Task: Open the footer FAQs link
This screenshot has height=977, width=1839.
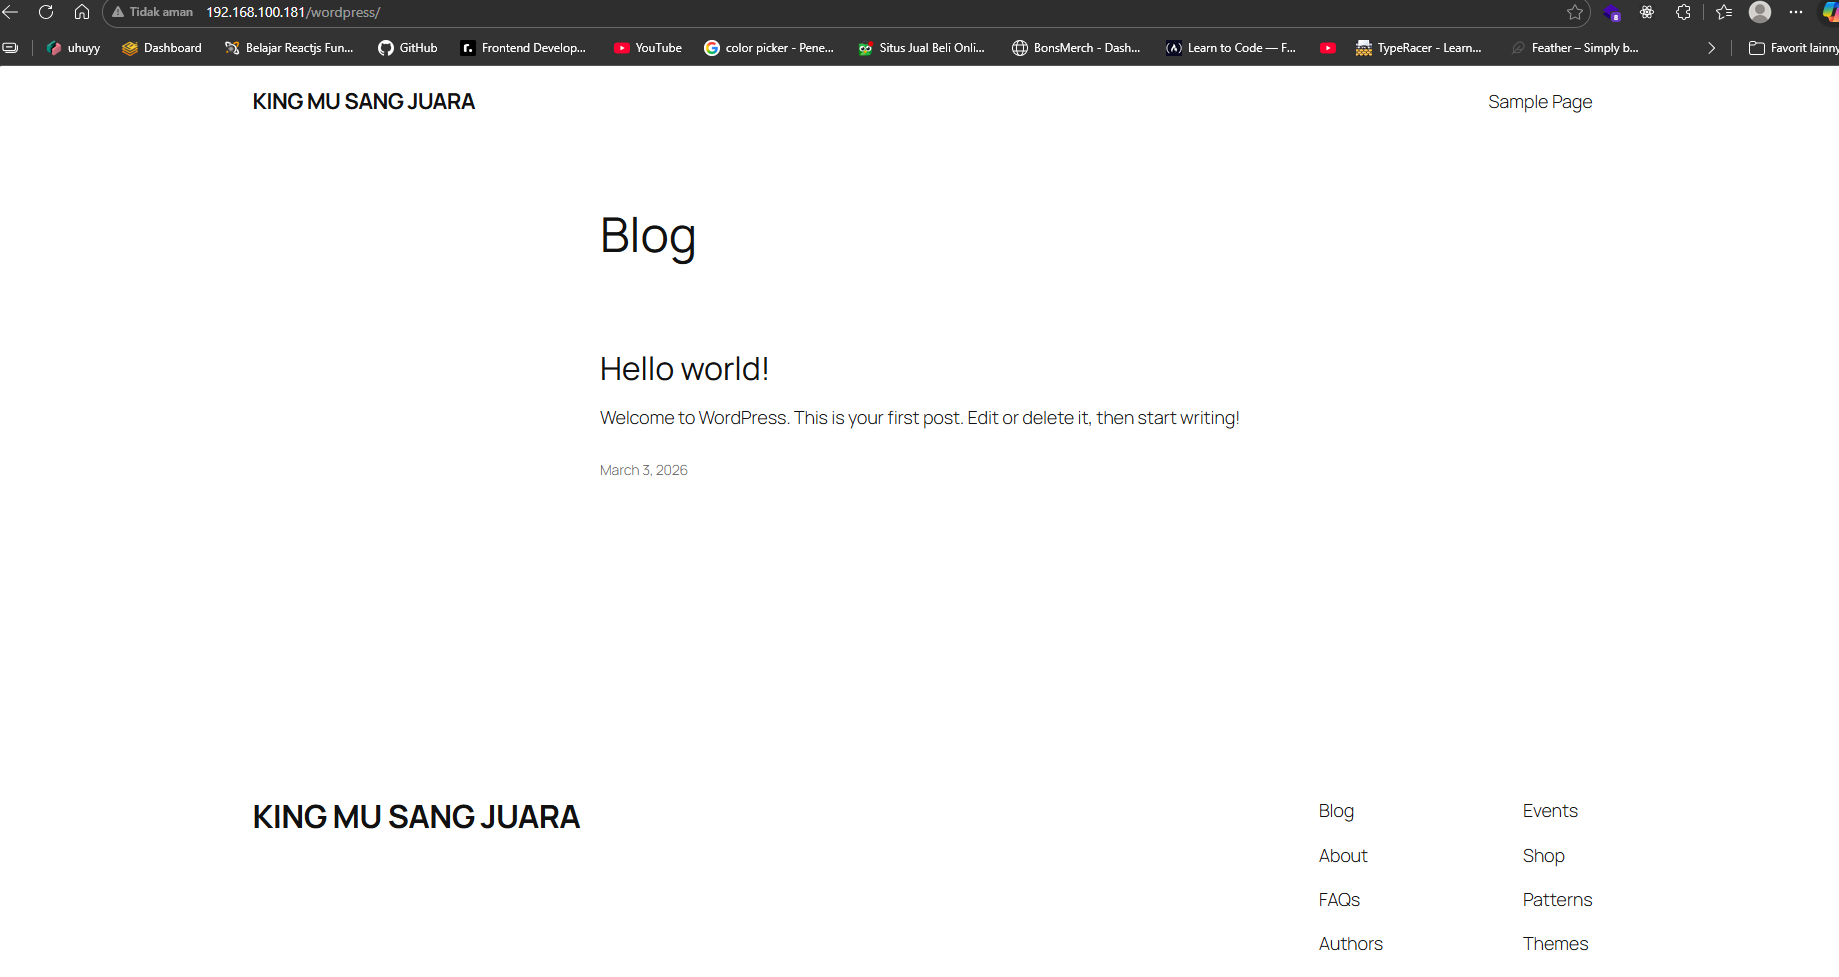Action: pos(1339,900)
